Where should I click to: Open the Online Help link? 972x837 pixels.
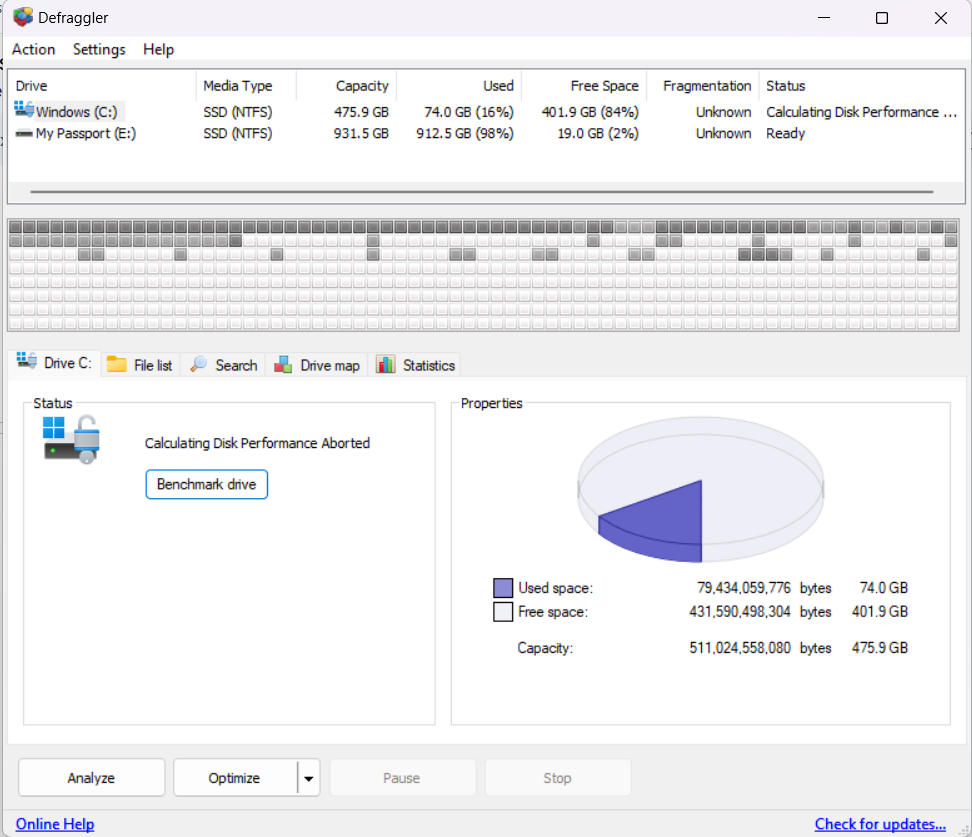tap(55, 824)
